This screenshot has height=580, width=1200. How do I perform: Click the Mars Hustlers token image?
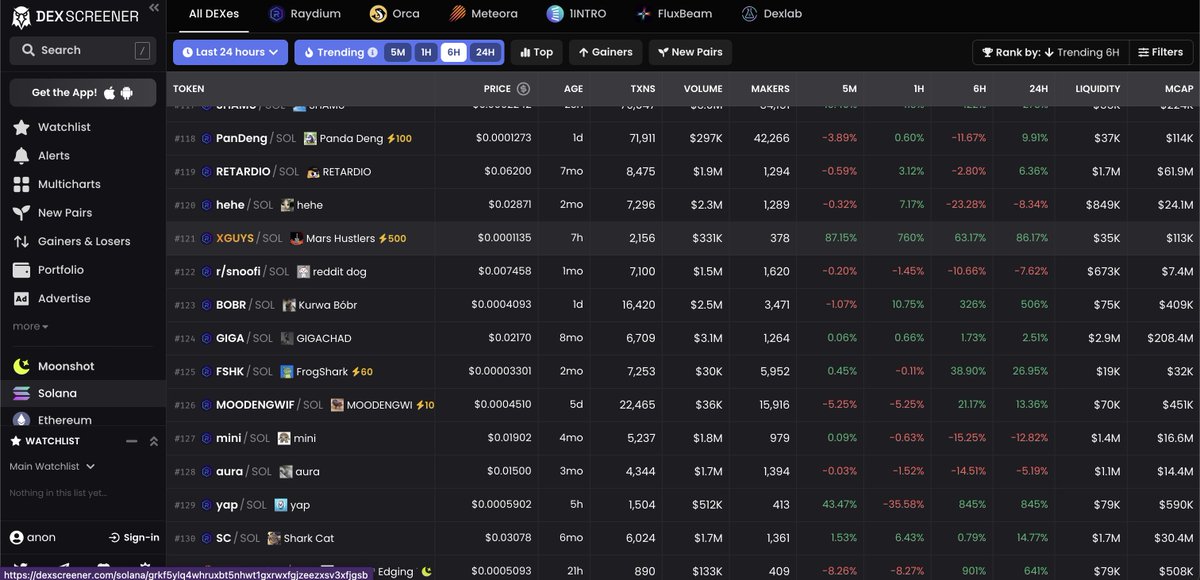point(297,239)
